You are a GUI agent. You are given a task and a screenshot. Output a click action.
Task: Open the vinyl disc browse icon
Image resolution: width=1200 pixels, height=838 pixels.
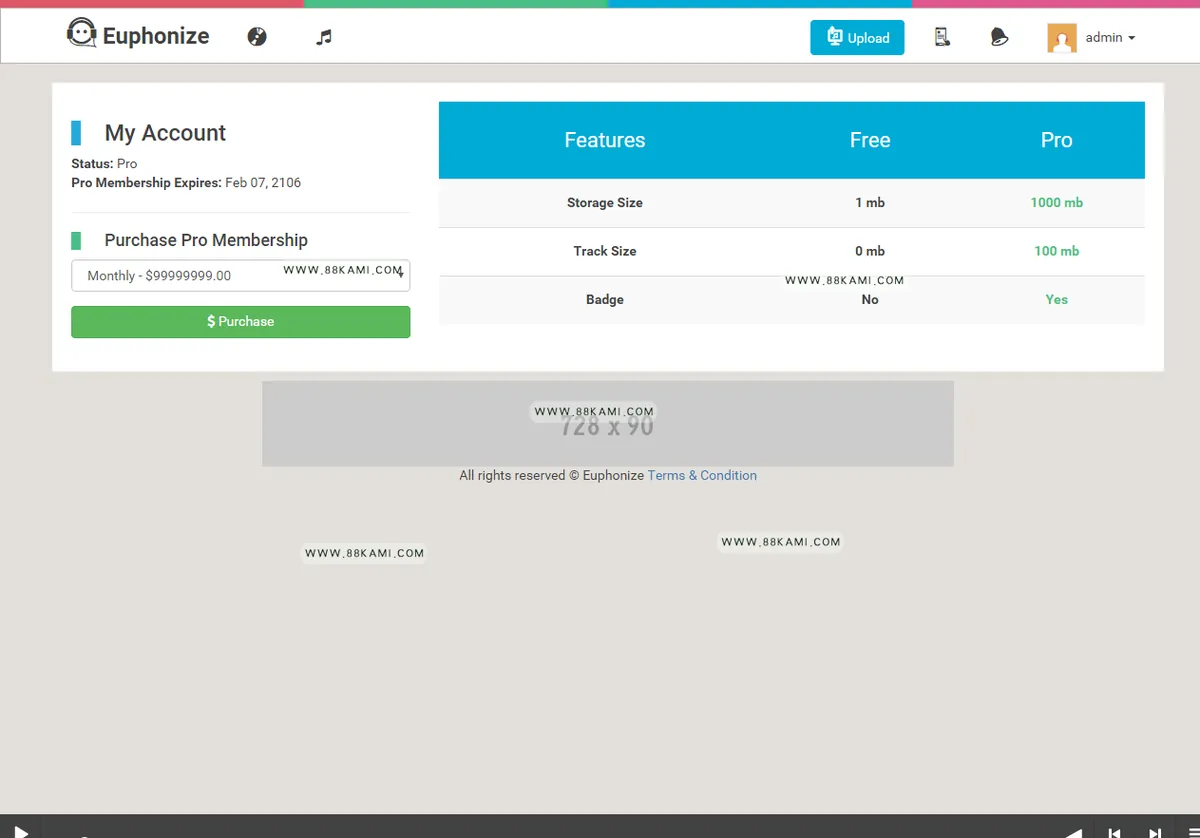257,37
